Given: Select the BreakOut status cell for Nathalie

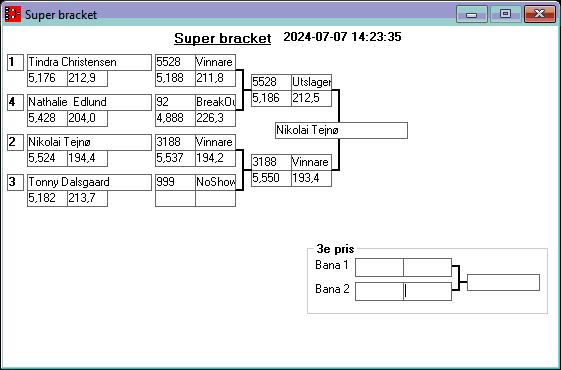Looking at the screenshot, I should (215, 102).
